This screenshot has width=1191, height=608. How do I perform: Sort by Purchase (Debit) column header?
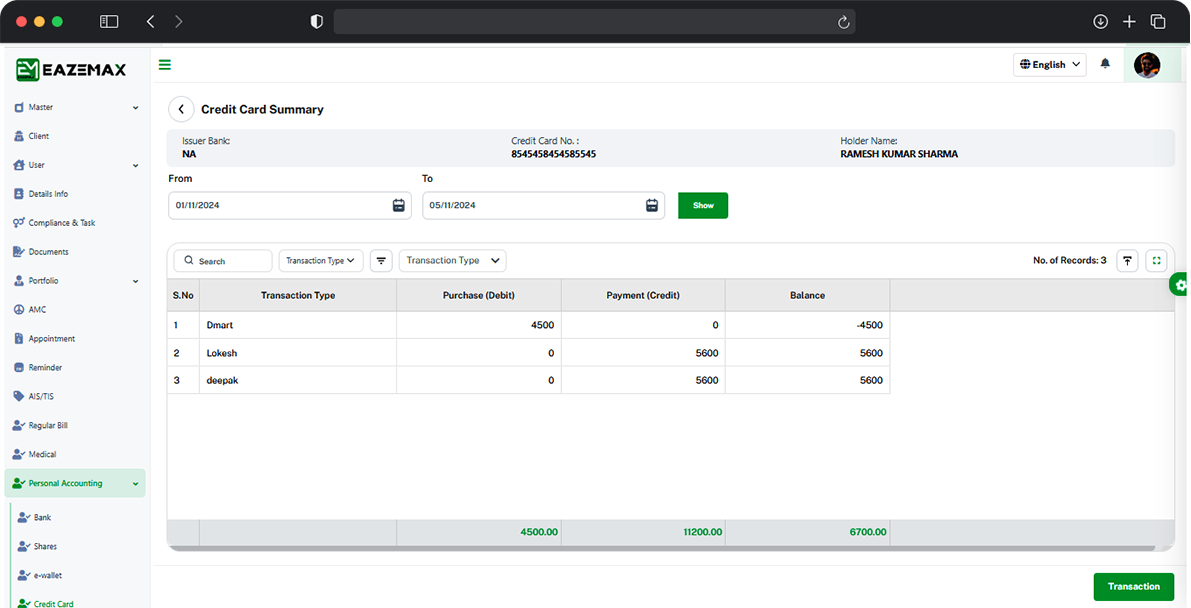point(479,295)
